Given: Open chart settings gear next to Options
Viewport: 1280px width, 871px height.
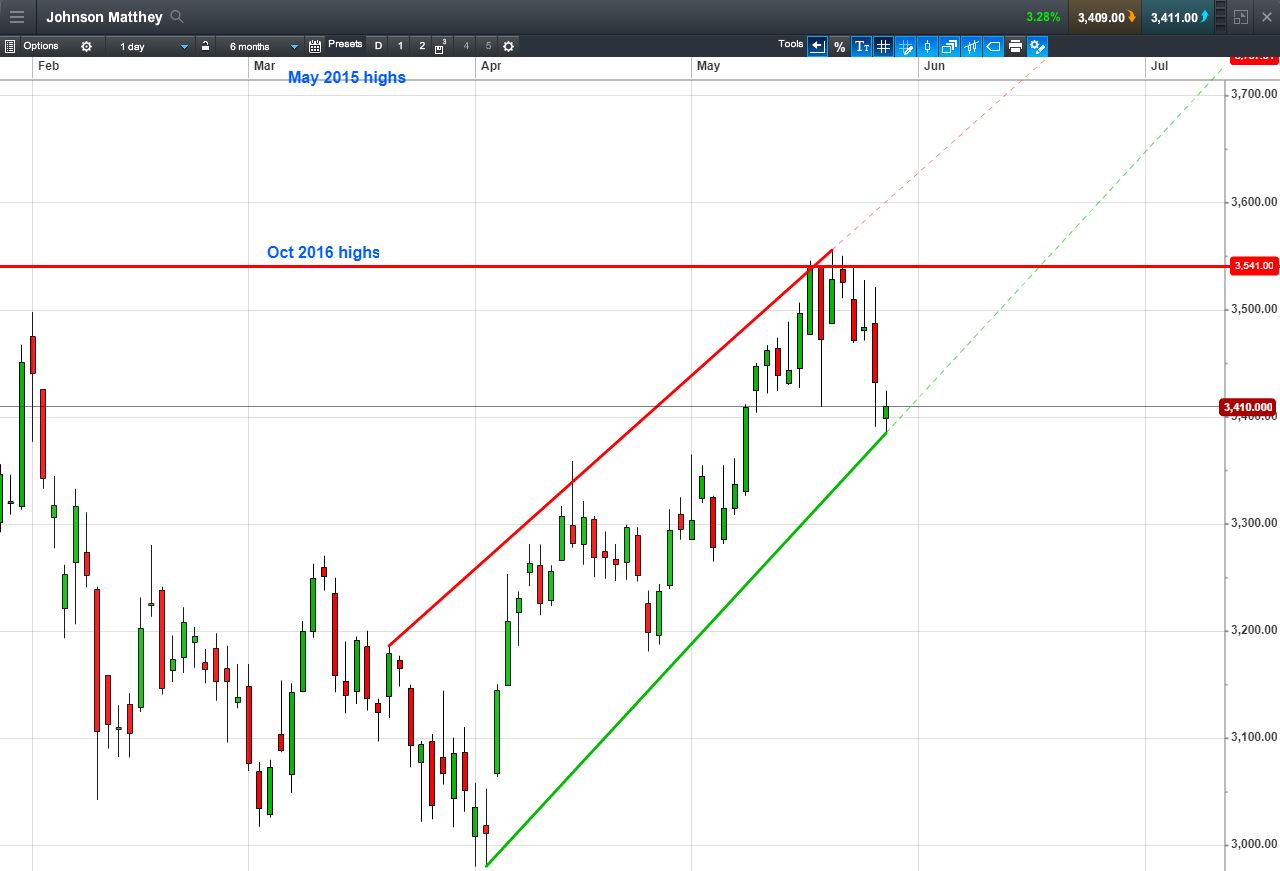Looking at the screenshot, I should [x=86, y=46].
